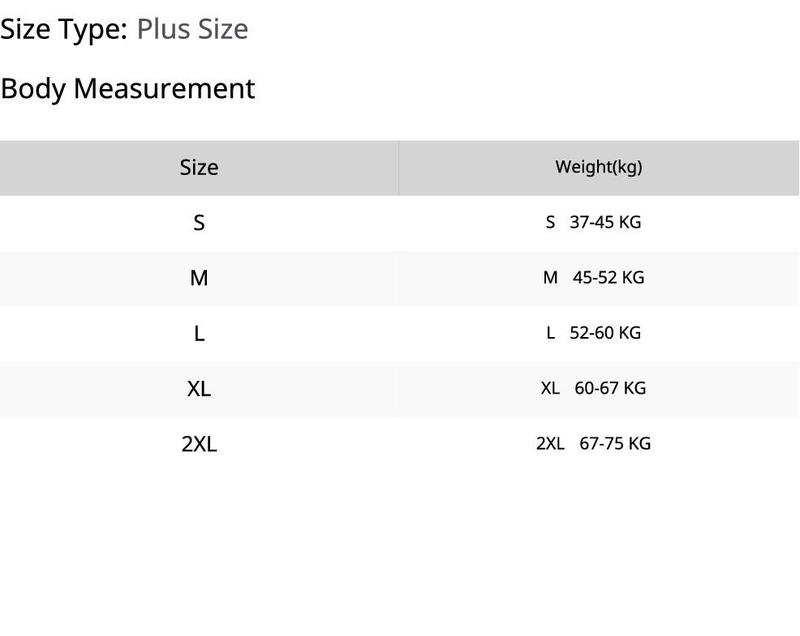Click the S 37-45 KG weight cell

tap(598, 223)
